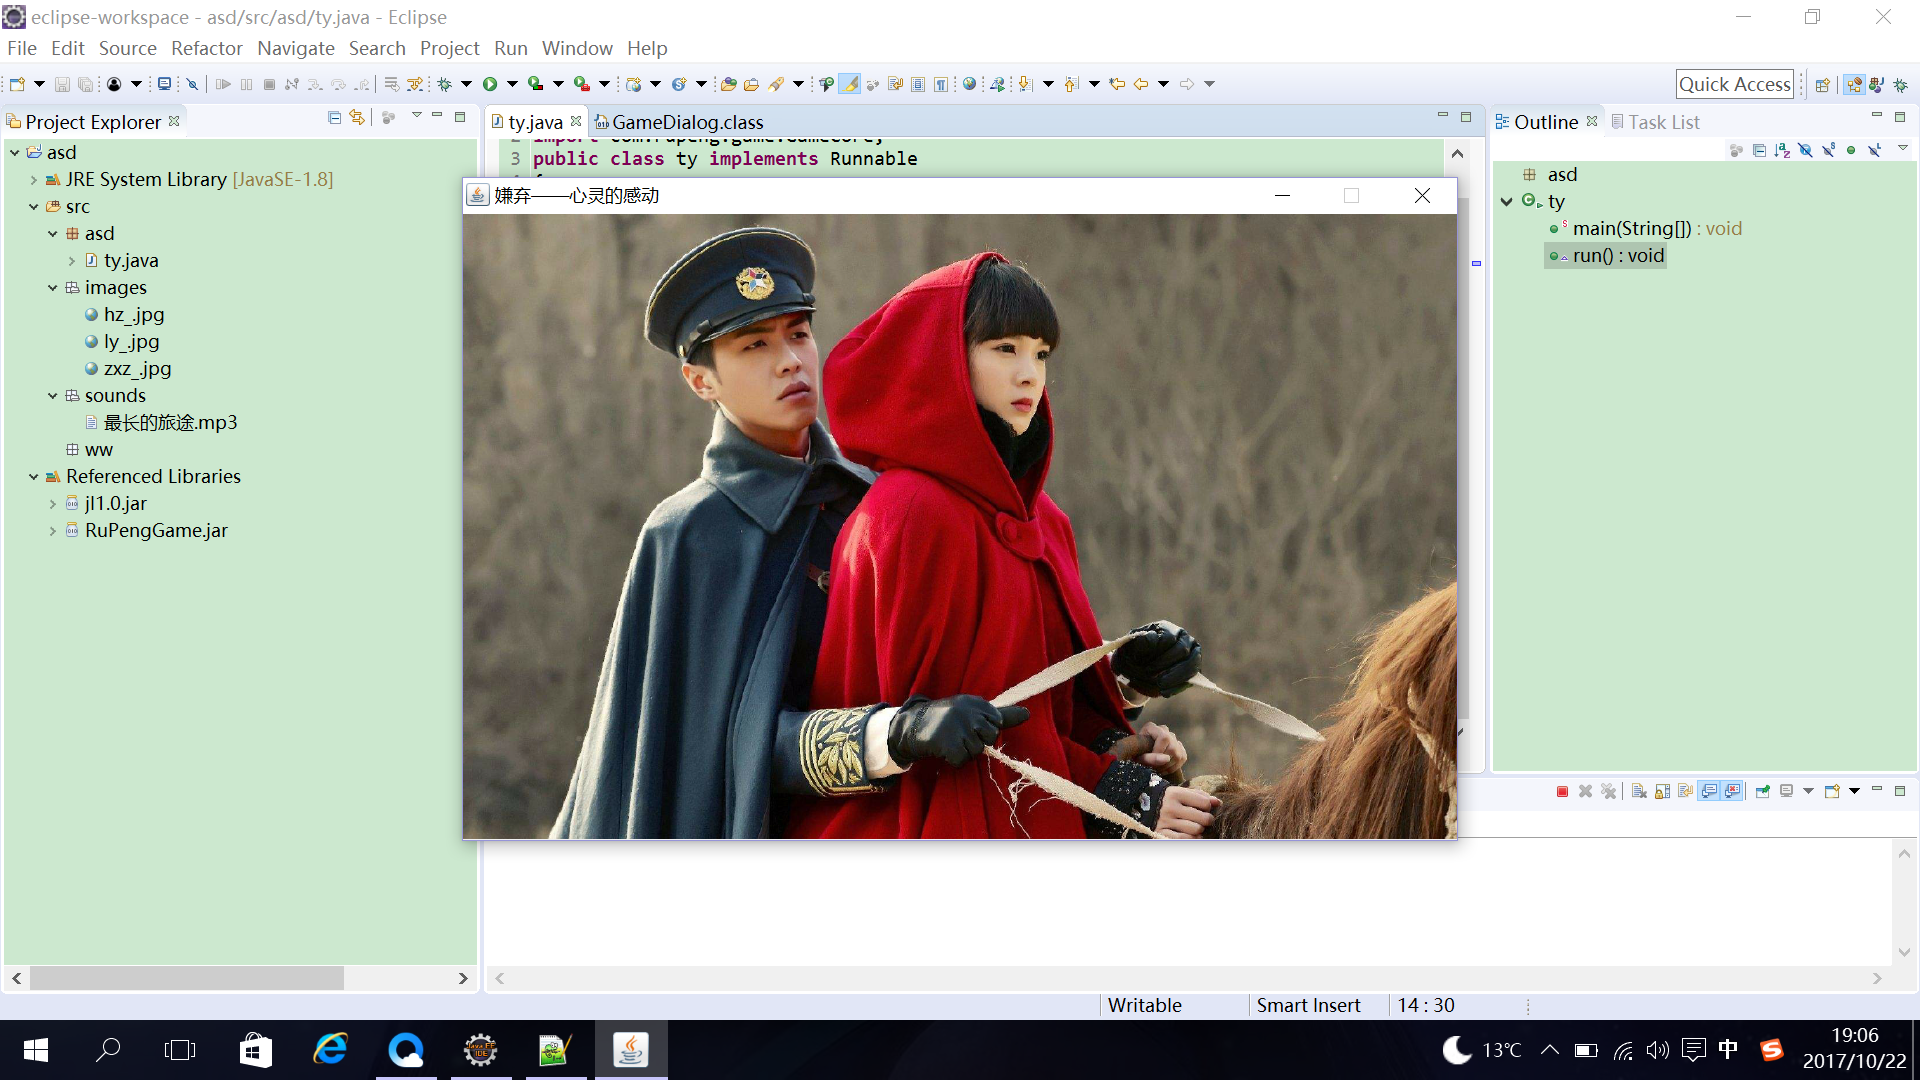The width and height of the screenshot is (1920, 1080).
Task: Click Collapse All in the Outline toolbar
Action: click(x=1759, y=150)
